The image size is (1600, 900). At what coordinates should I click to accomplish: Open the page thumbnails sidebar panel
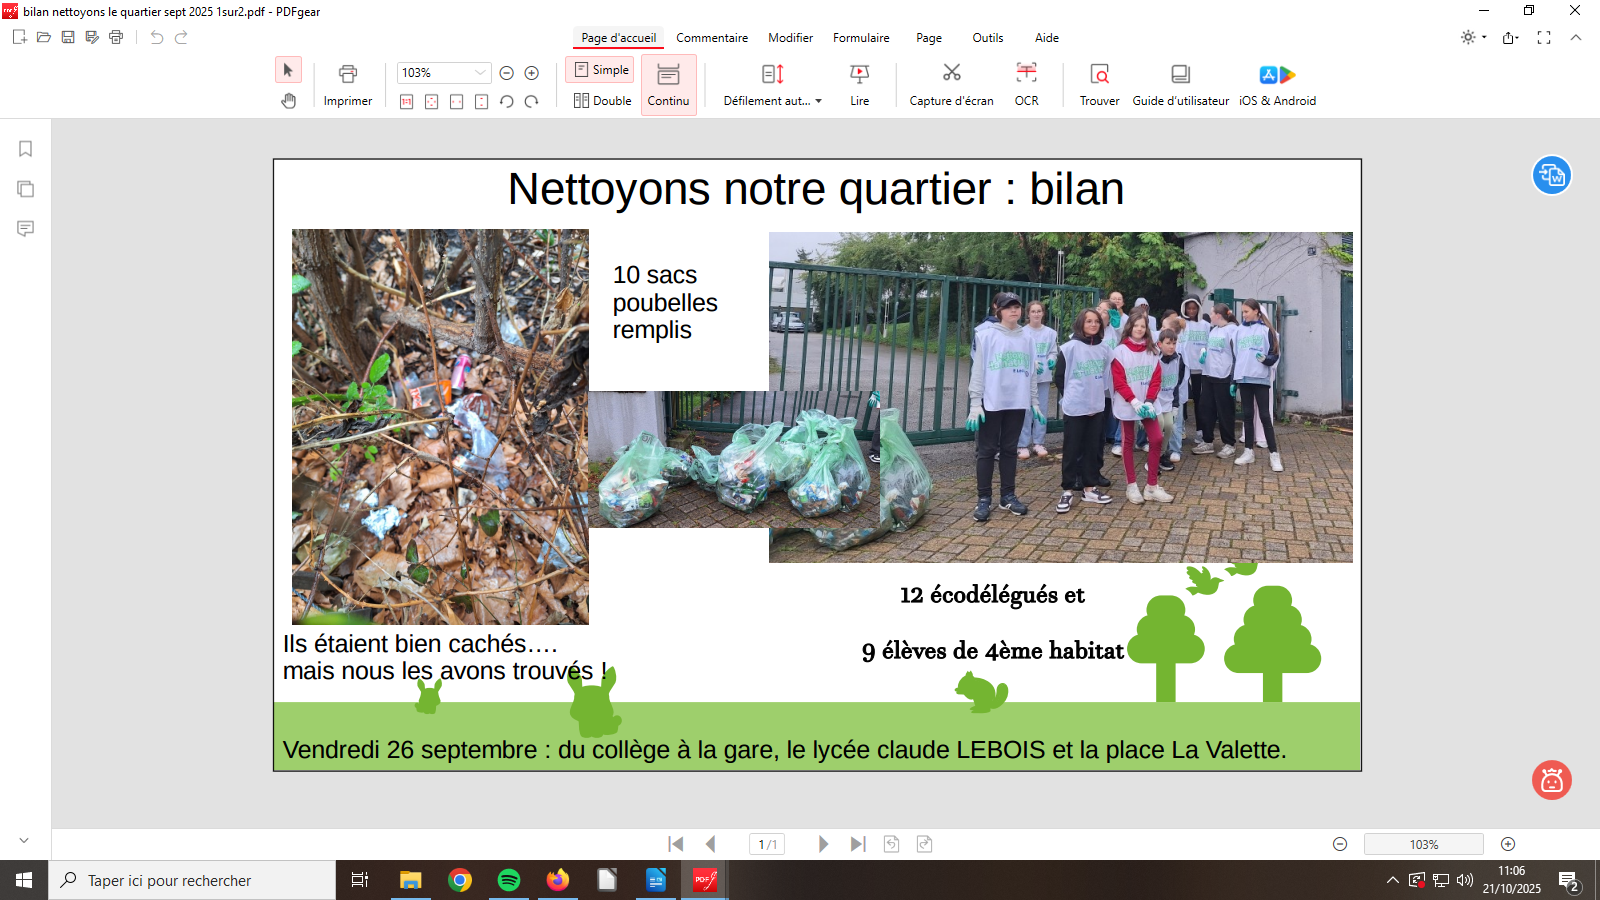26,189
